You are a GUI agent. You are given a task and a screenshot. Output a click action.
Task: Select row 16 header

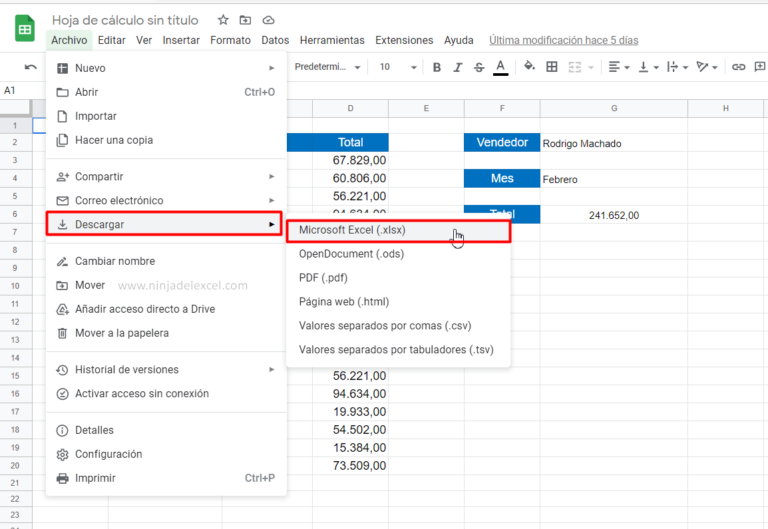coord(16,394)
